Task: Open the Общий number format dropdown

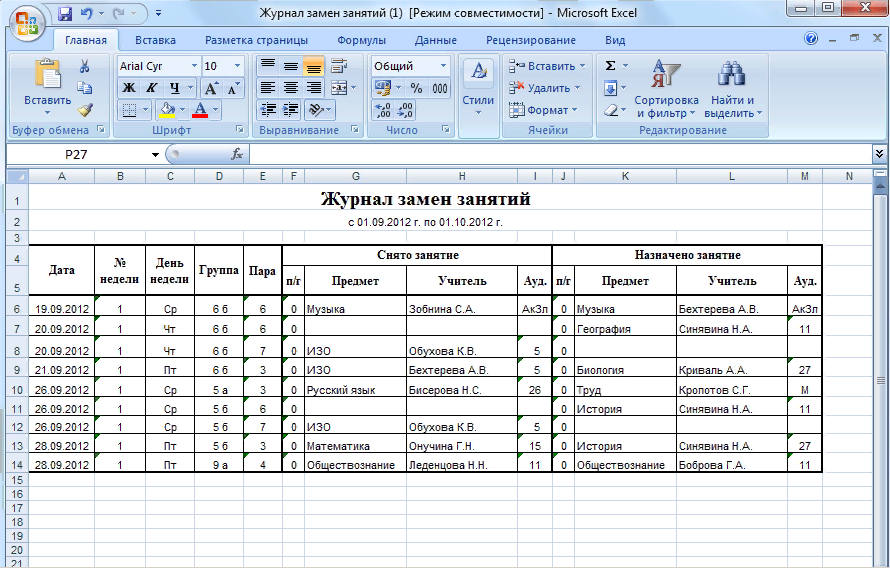Action: point(443,66)
